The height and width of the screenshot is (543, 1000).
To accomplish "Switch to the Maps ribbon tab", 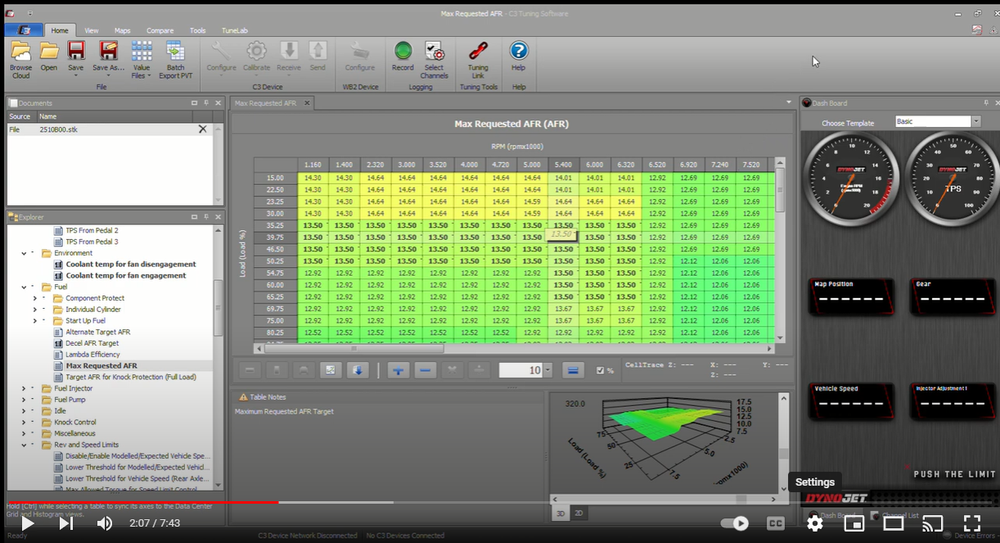I will 122,31.
